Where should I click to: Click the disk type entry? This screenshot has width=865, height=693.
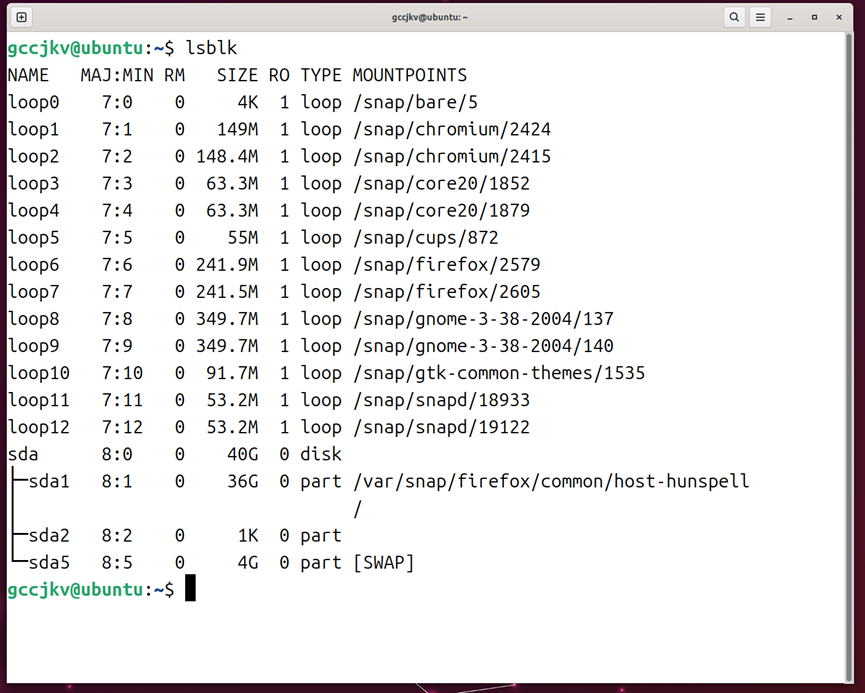pos(321,454)
